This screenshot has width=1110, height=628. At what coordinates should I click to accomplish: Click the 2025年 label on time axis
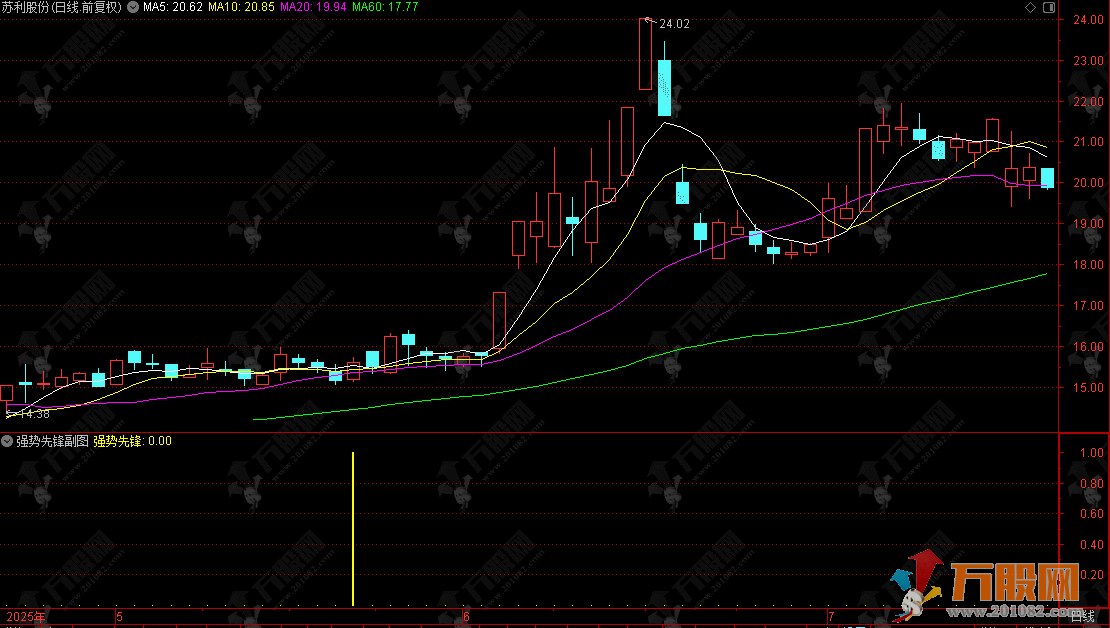click(25, 616)
